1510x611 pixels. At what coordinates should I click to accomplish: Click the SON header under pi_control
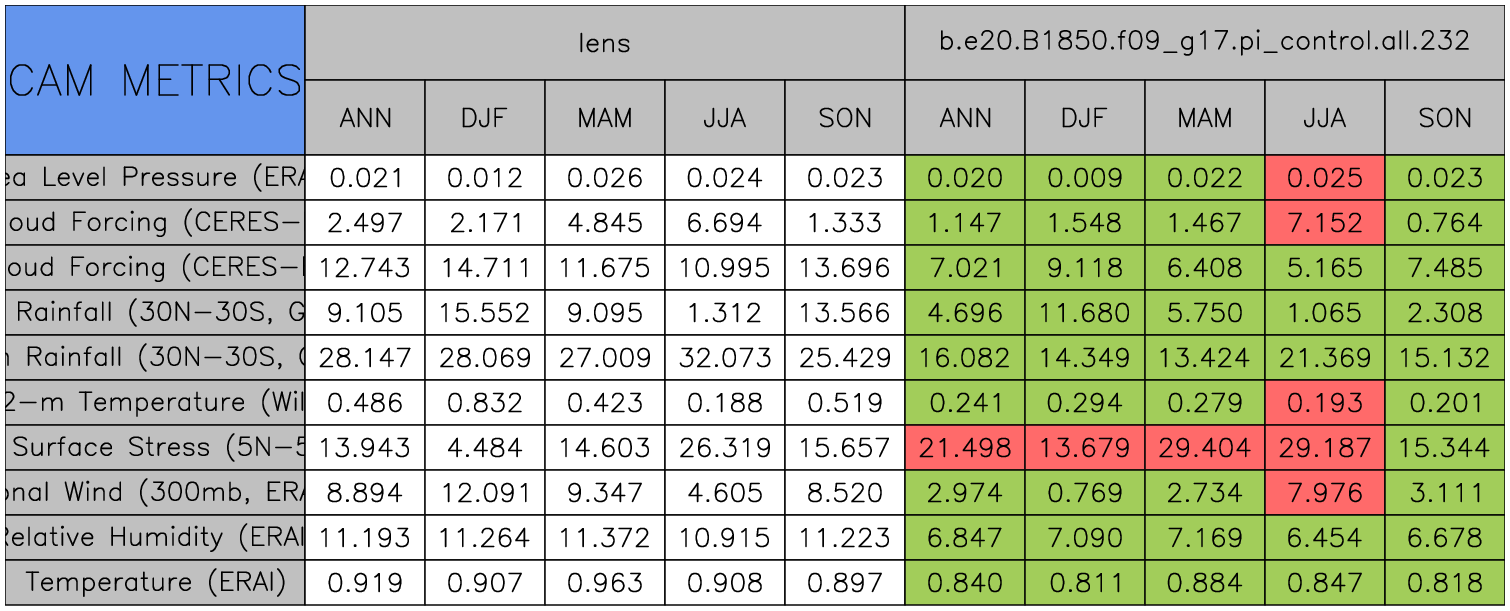(1444, 118)
